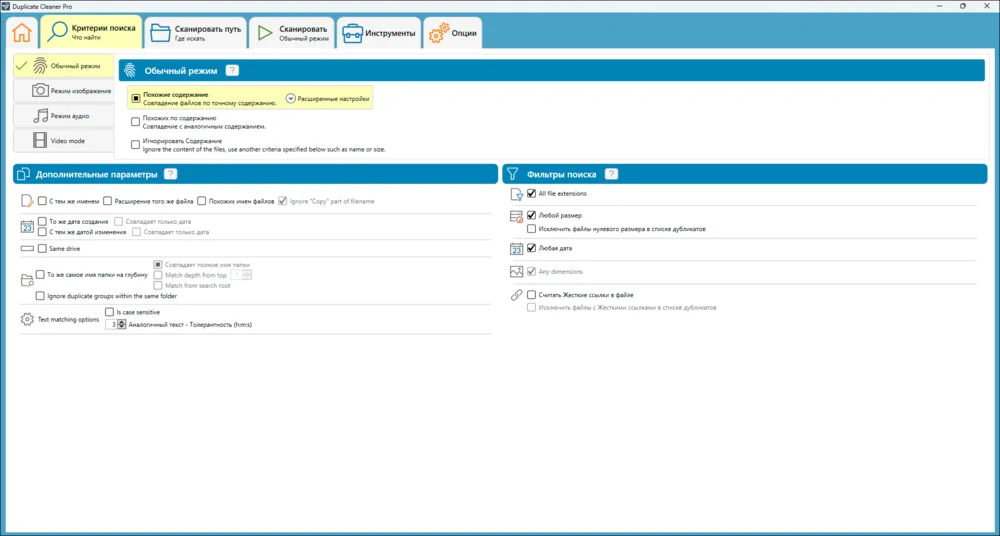Click the Аналогичный текст - Толерантность label

[x=190, y=325]
